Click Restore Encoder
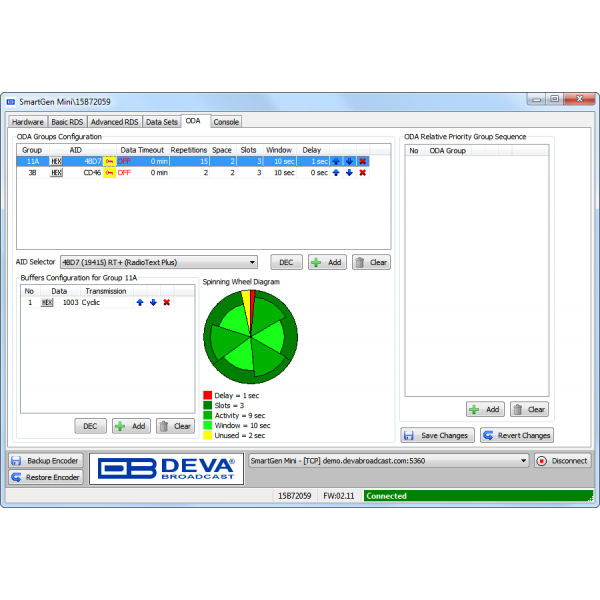This screenshot has height=600, width=600. coord(46,478)
